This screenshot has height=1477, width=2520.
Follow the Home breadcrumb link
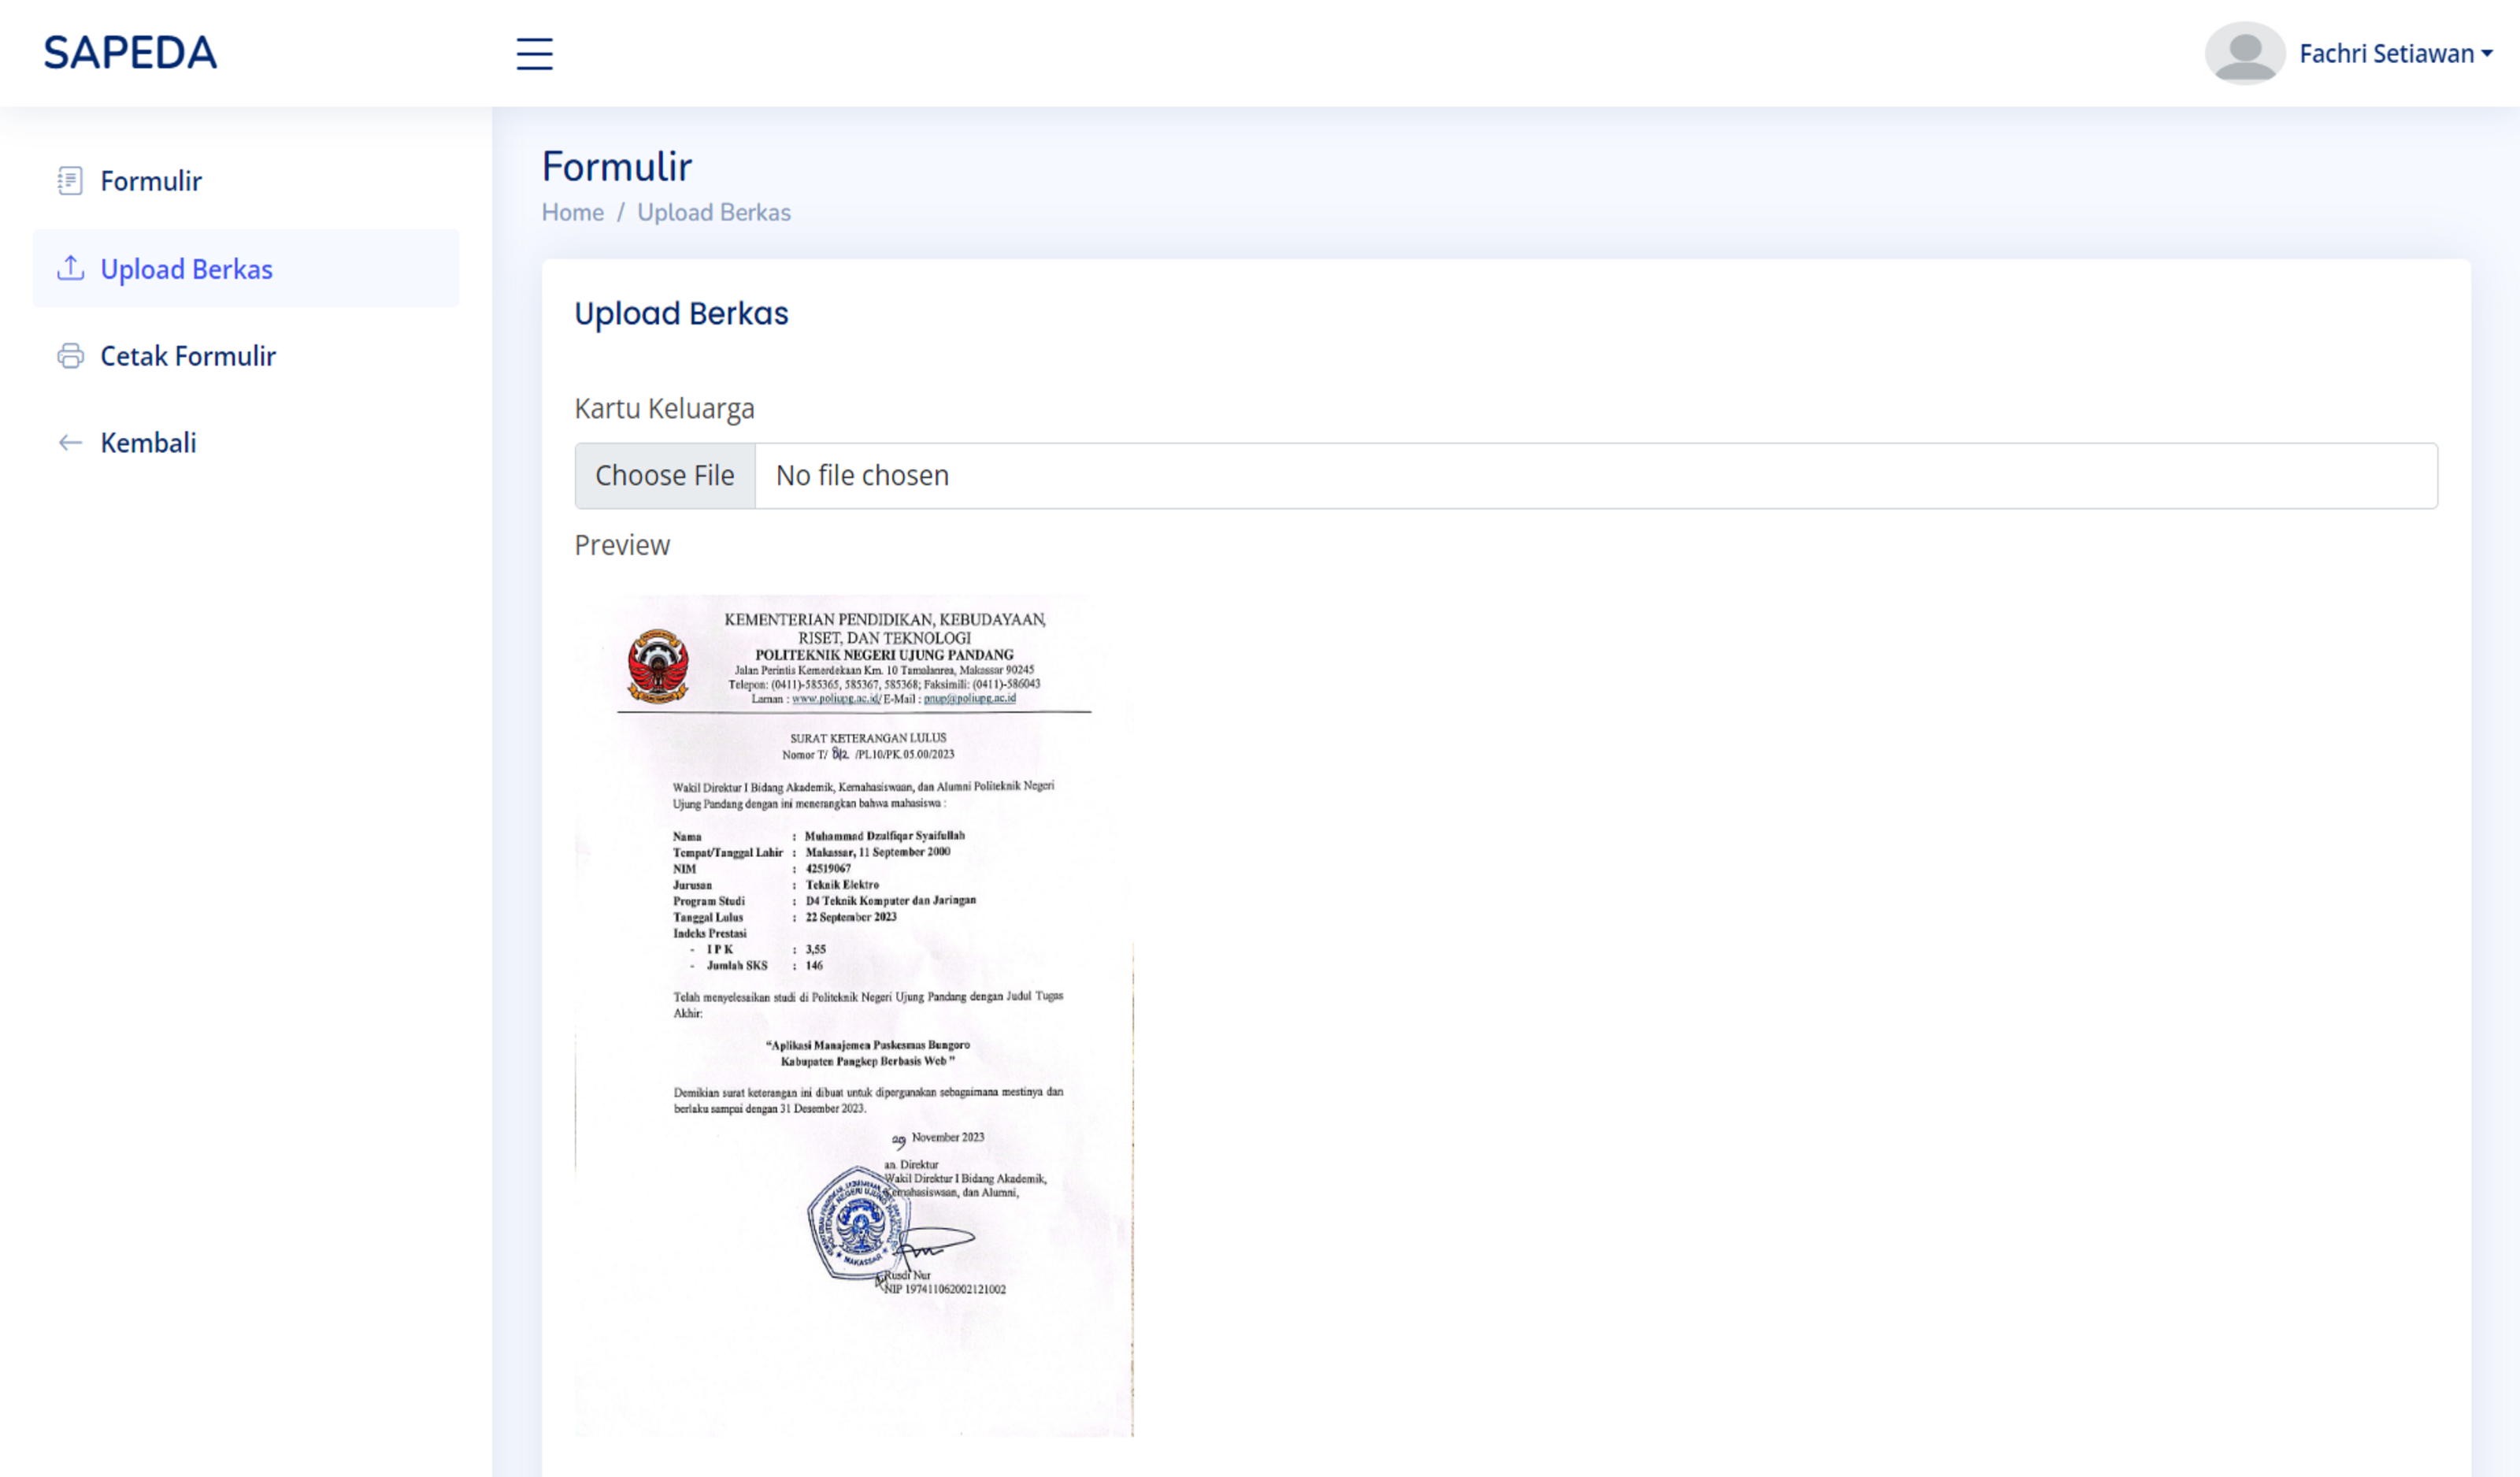tap(572, 212)
